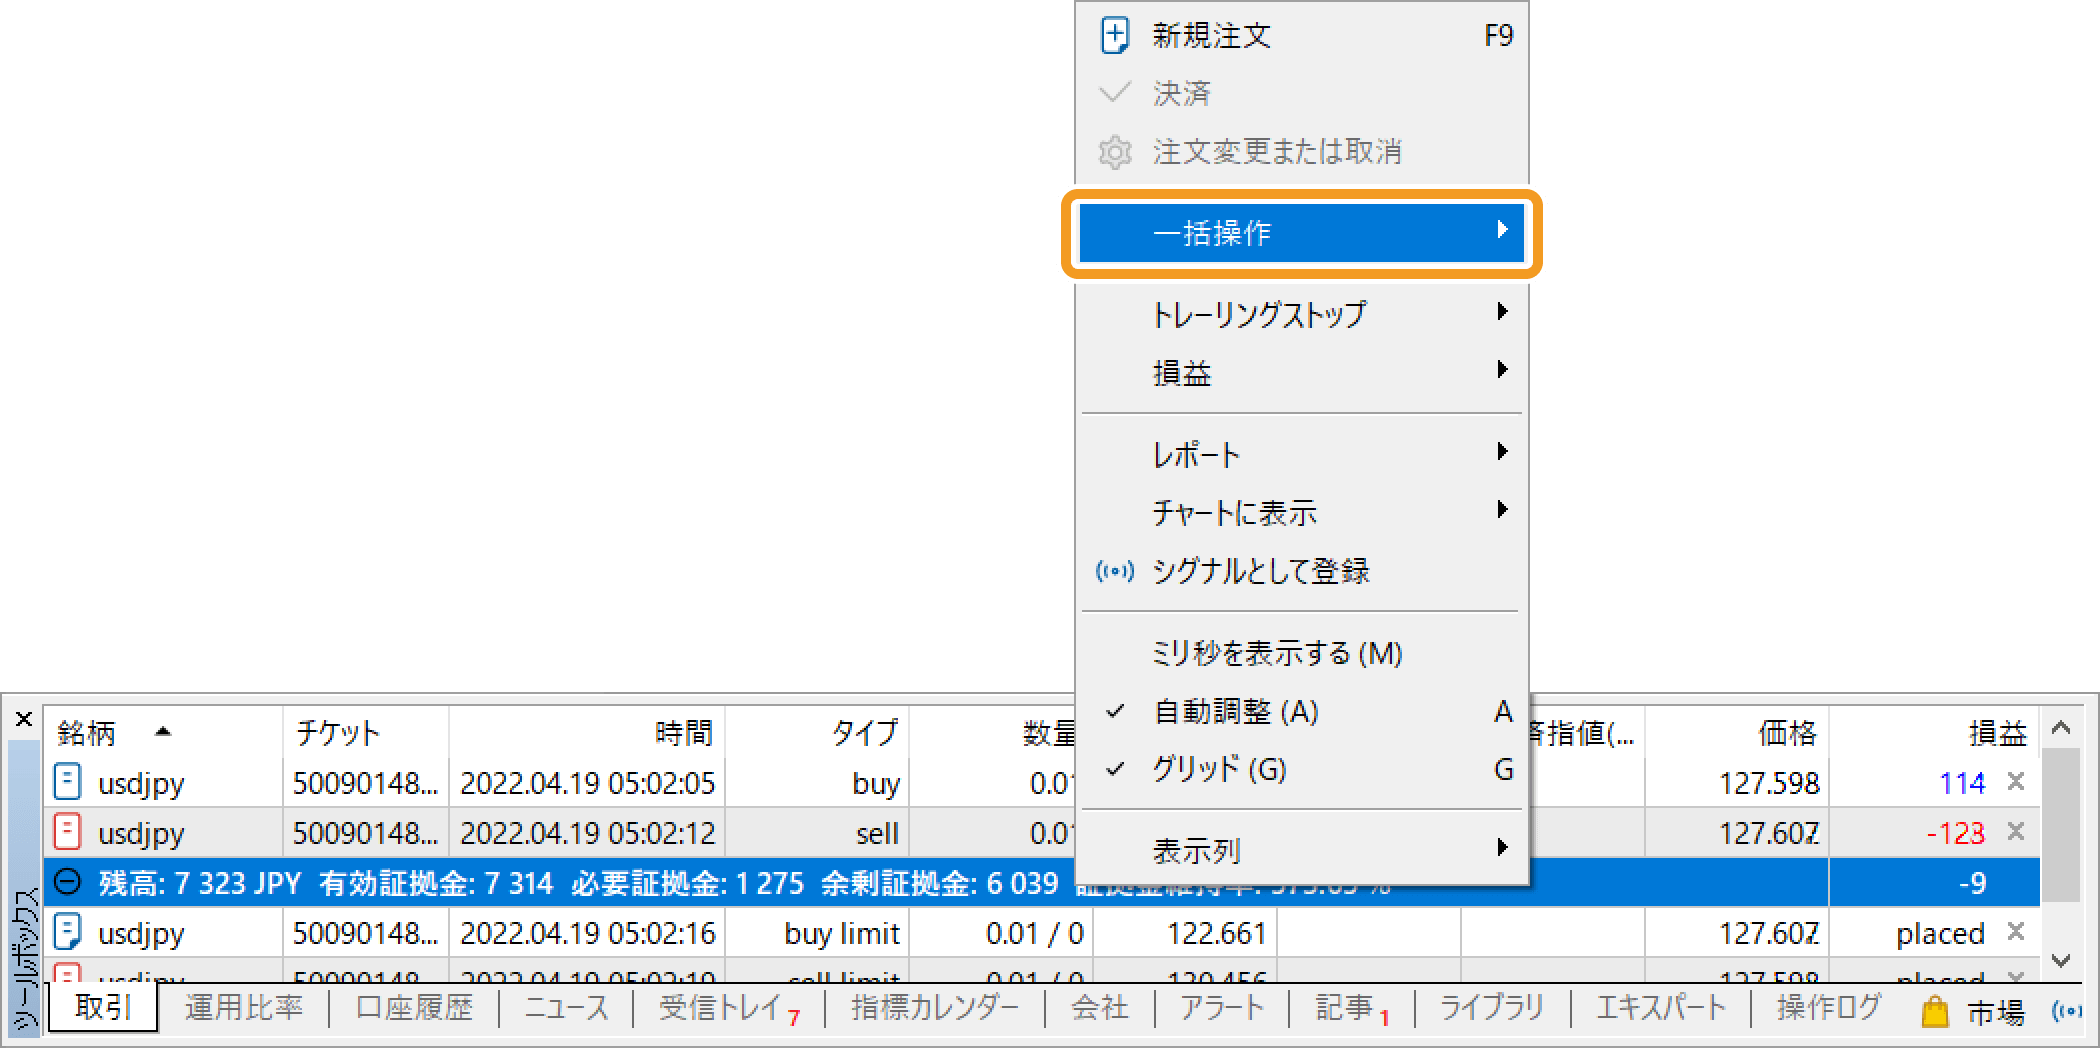Screen dimensions: 2100x1048
Task: Open トレーリングストップ menu entry
Action: tap(1301, 314)
